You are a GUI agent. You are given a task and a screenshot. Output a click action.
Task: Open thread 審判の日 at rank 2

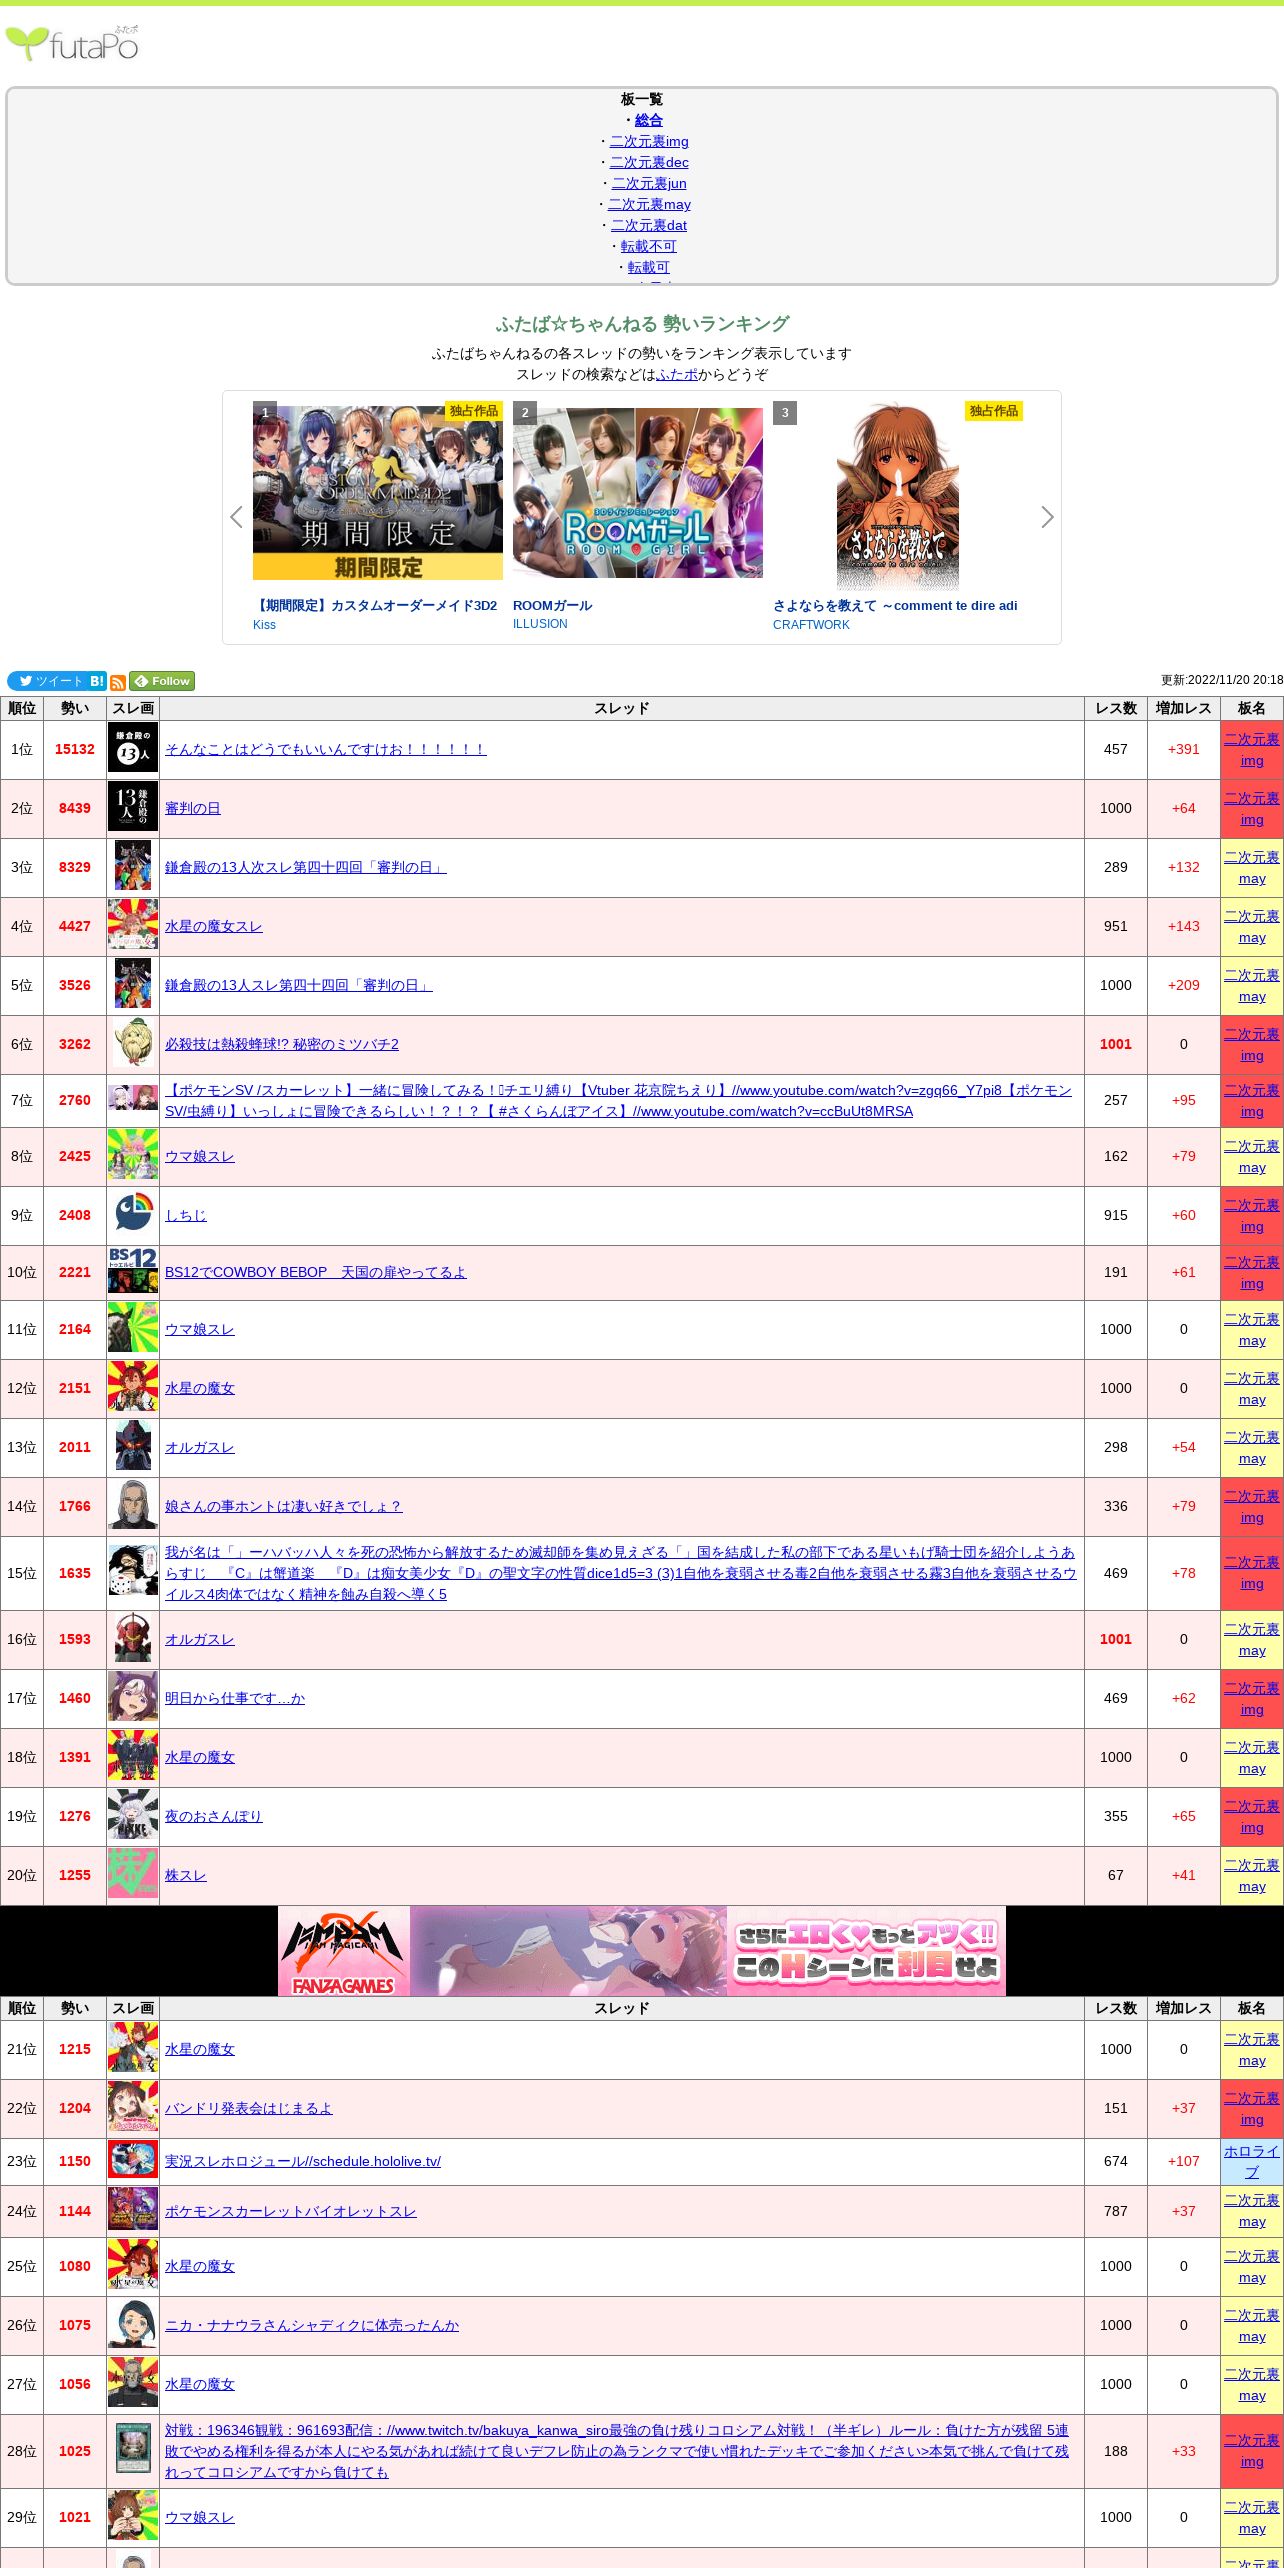click(x=193, y=808)
